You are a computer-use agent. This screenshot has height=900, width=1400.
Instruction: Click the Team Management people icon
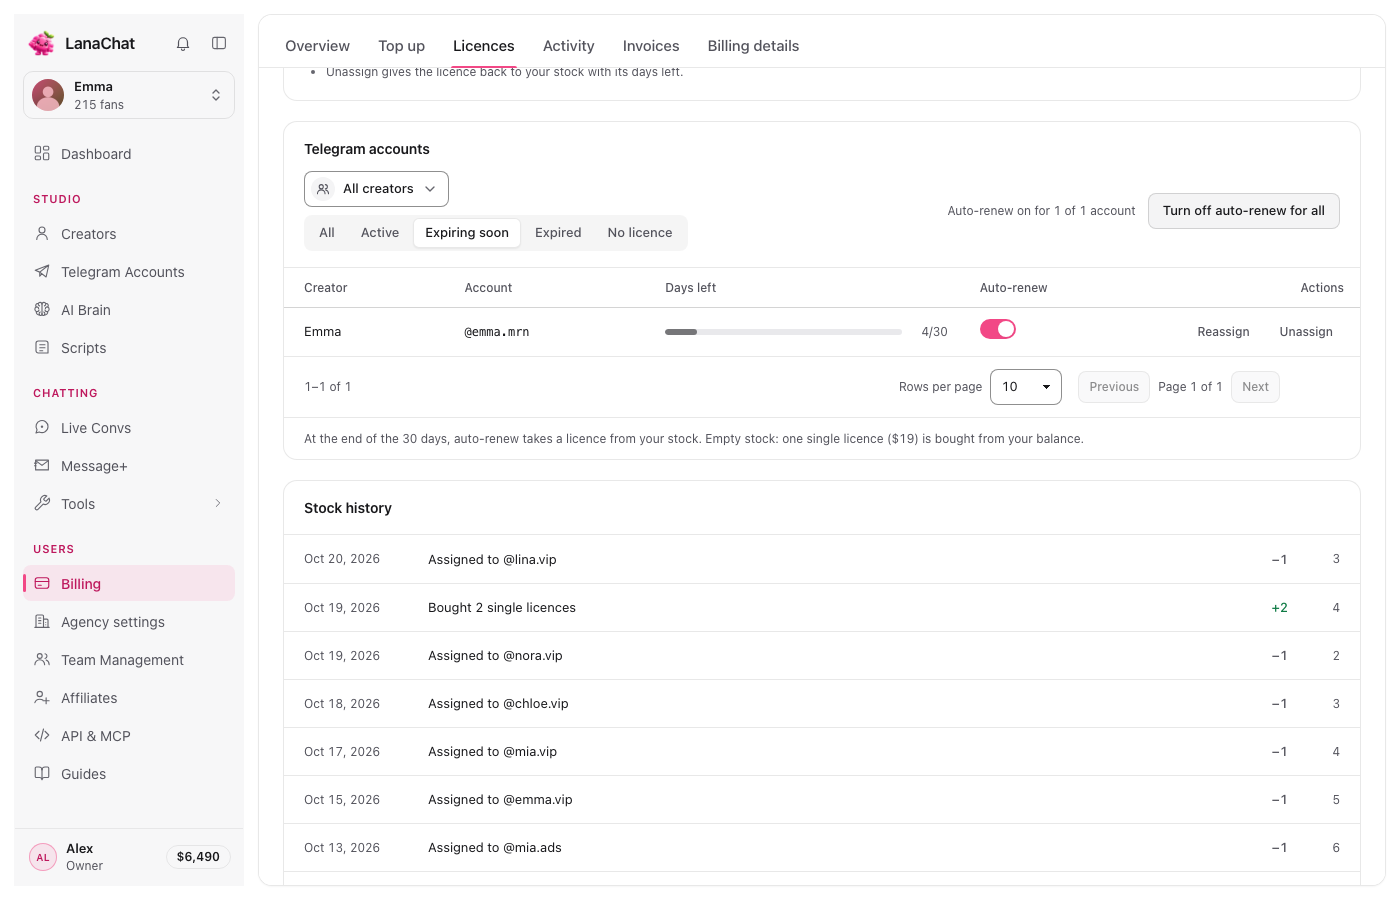tap(42, 659)
